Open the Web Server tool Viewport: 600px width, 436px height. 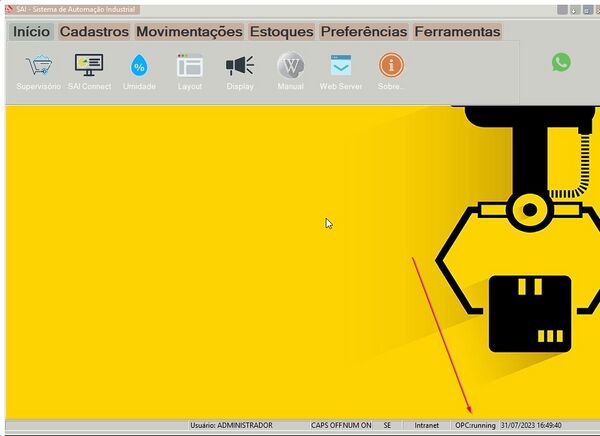(341, 67)
